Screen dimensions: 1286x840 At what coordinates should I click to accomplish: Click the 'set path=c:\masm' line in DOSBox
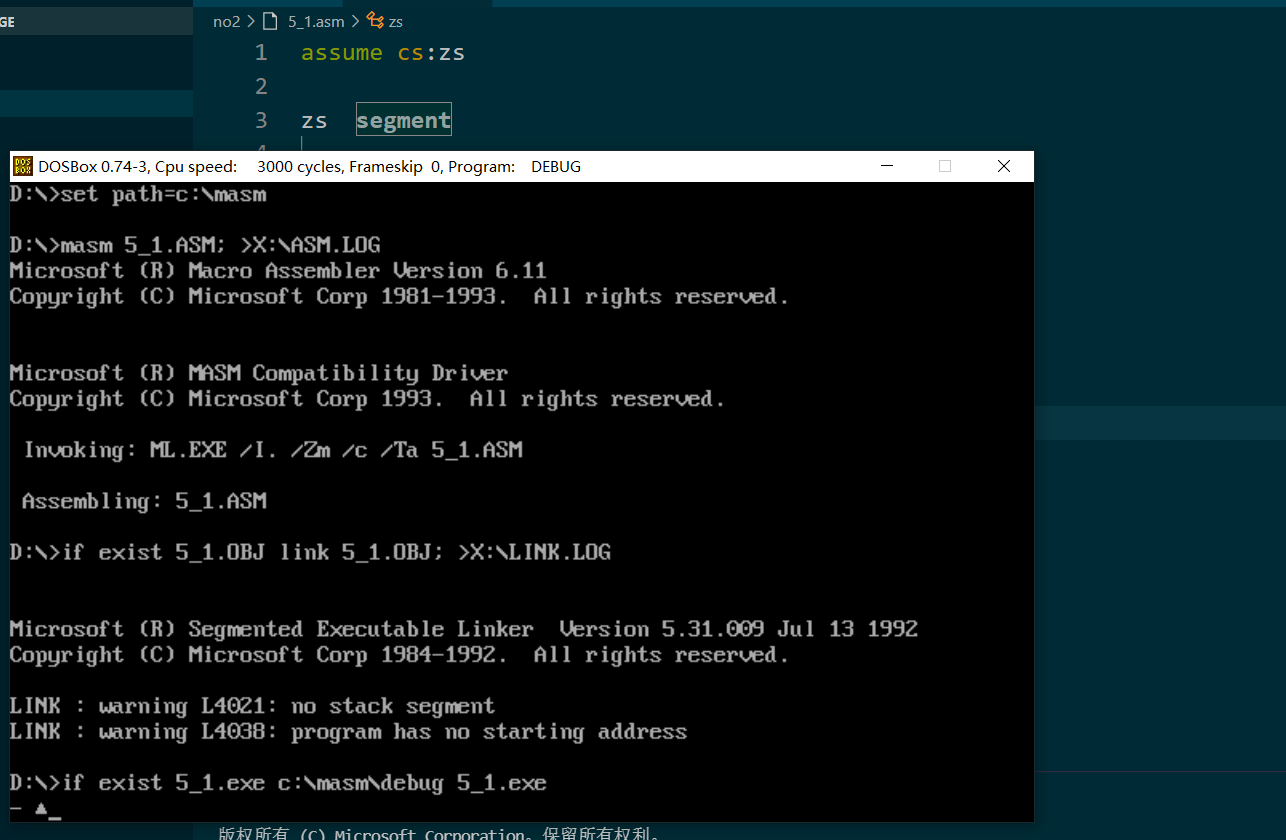tap(138, 194)
